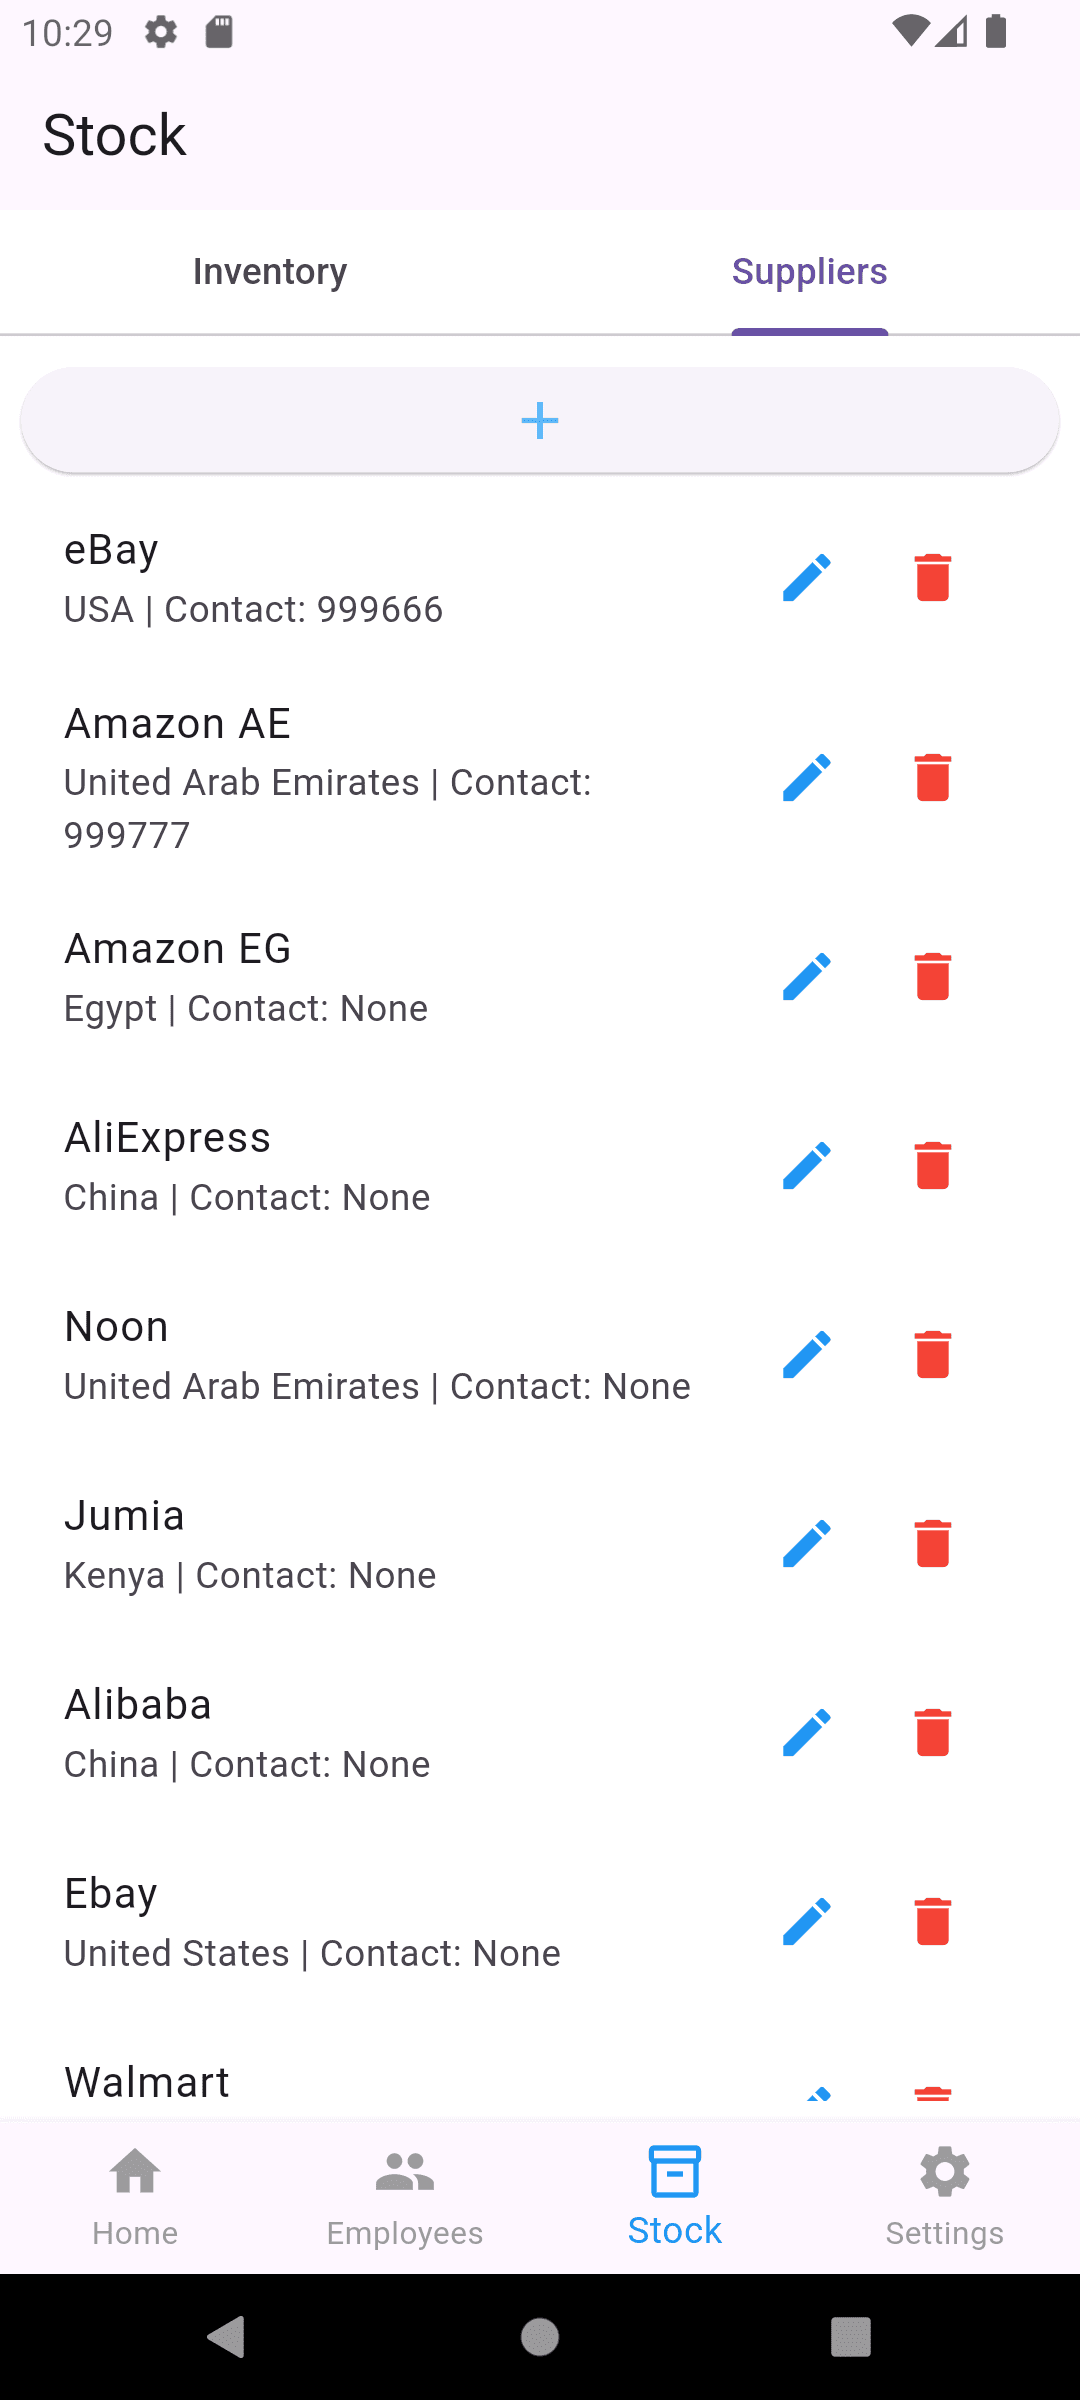Screen dimensions: 1080x2400
Task: Switch to the Inventory tab
Action: click(270, 272)
